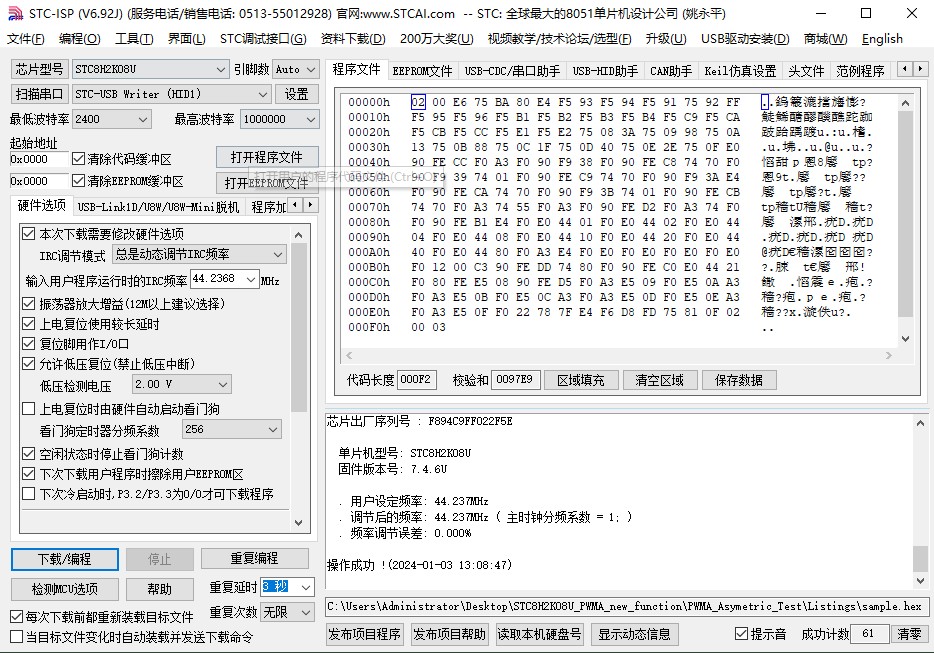Toggle 清除EEPROM缓冲区 checkbox
The width and height of the screenshot is (934, 653).
[79, 181]
